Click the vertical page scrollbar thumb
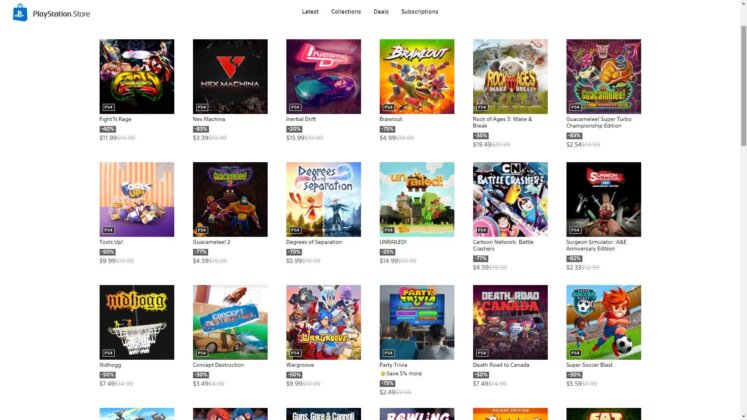Screen dimensions: 747x420 coord(743,86)
